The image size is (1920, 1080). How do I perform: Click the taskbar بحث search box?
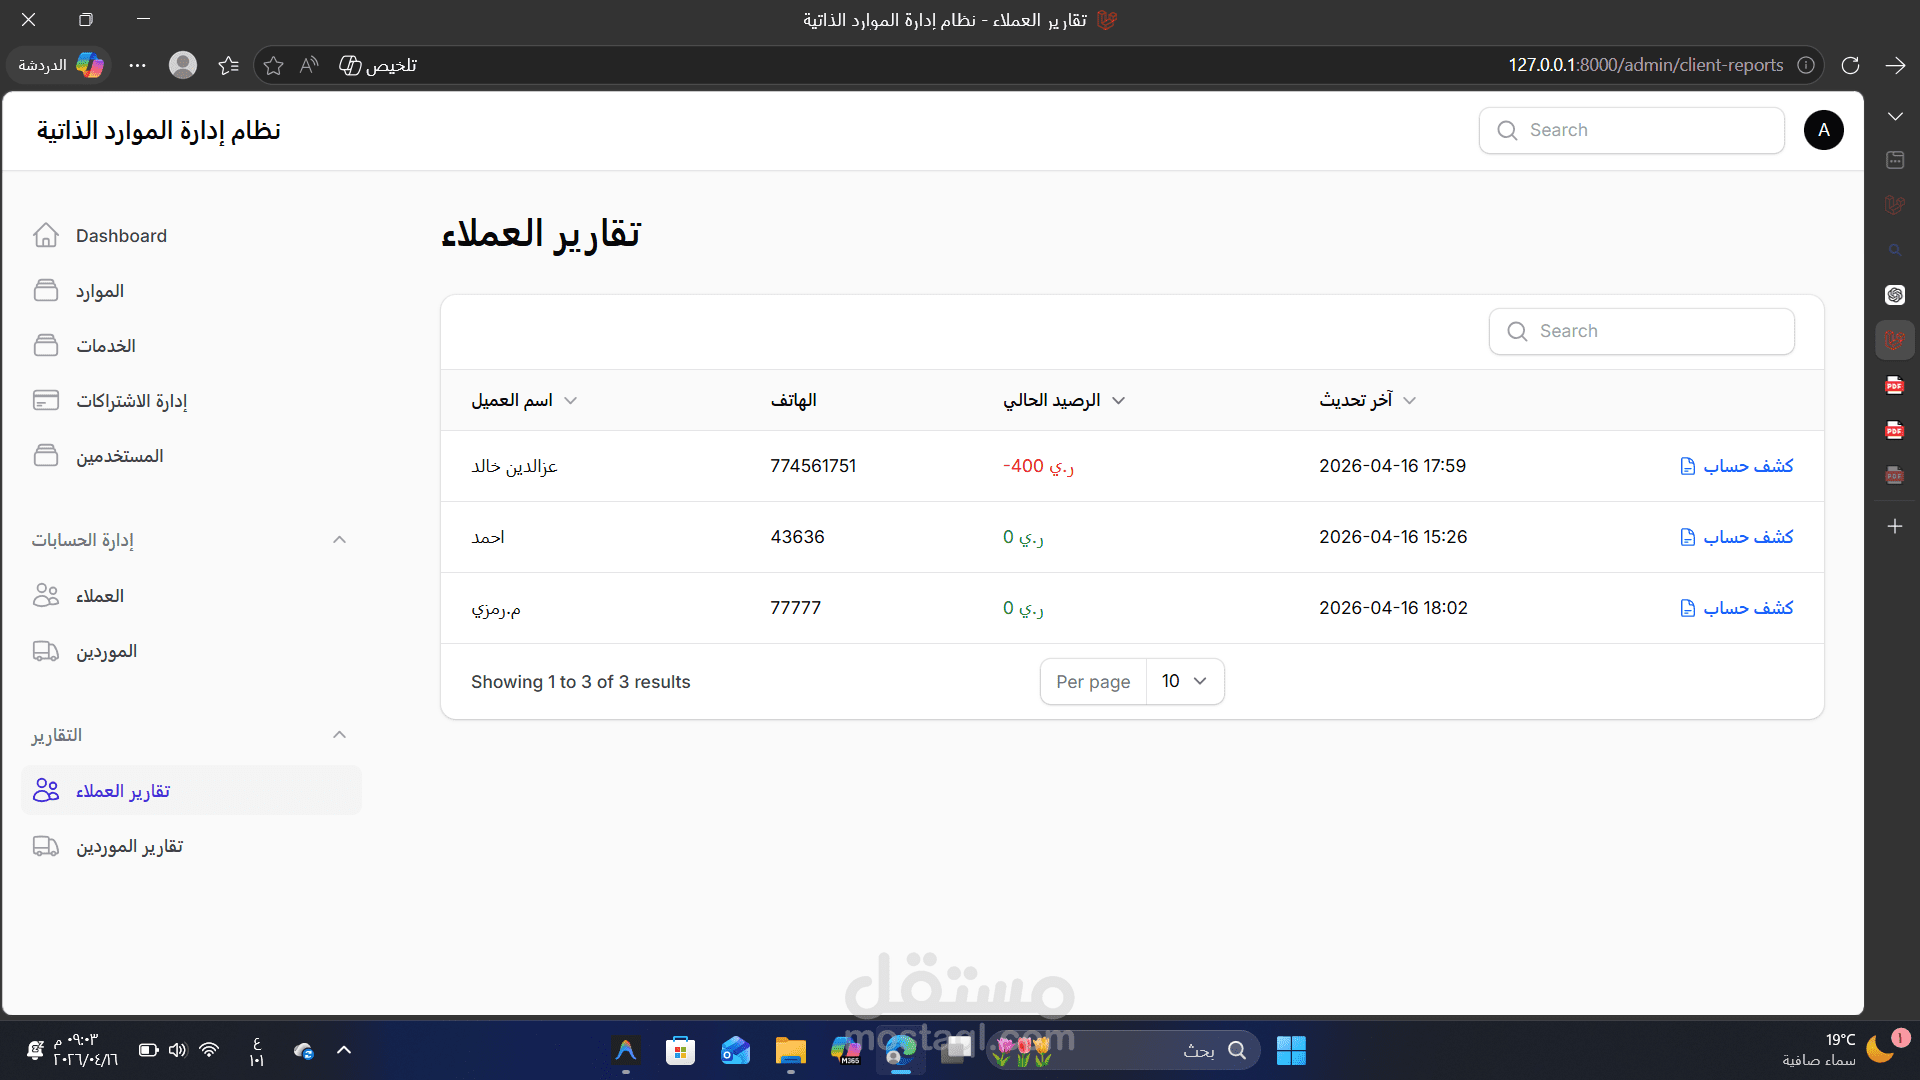pos(1124,1050)
